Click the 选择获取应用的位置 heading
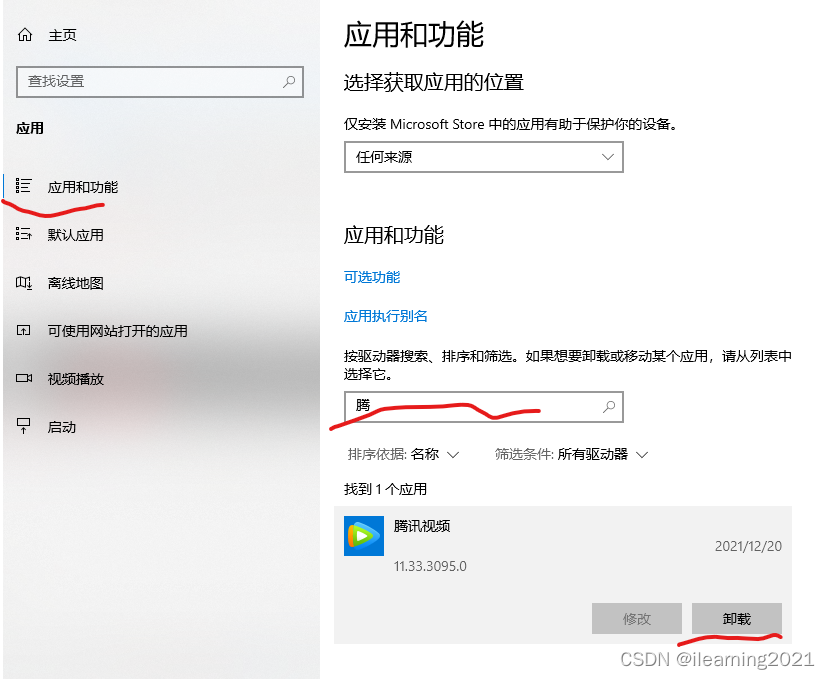Screen dimensions: 830x679 tap(434, 83)
